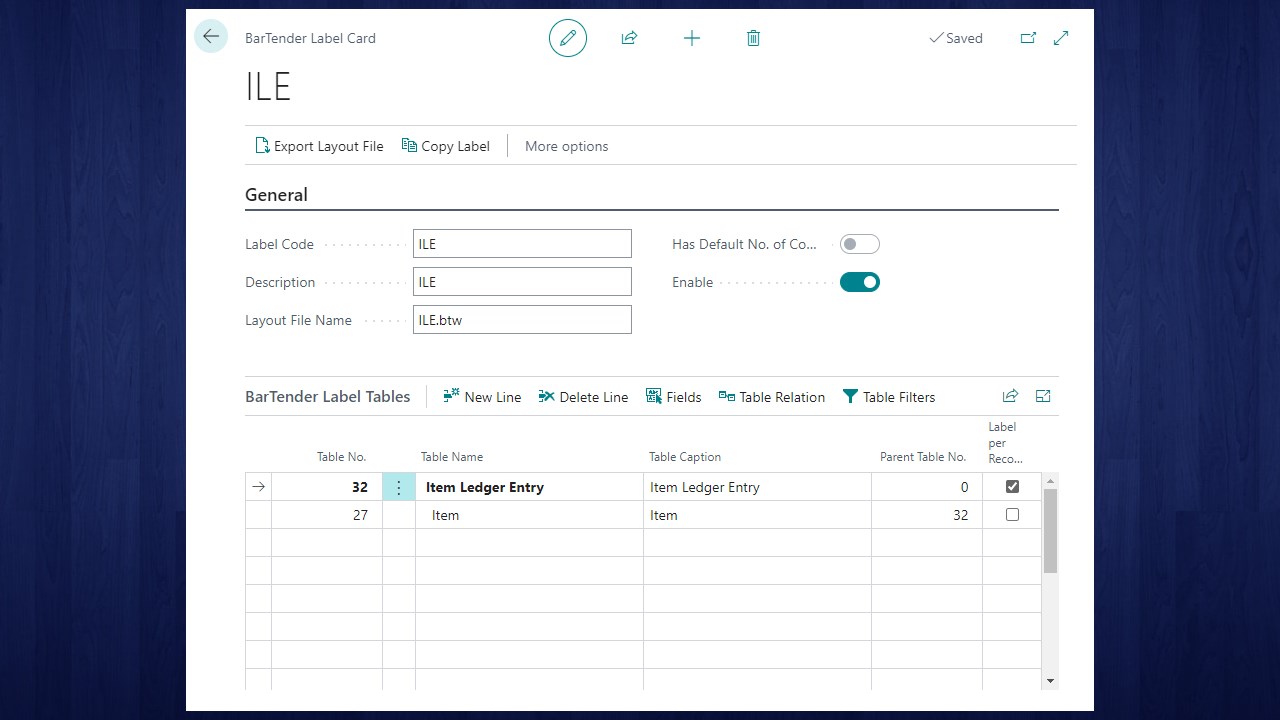Uncheck Label per Record for Item Ledger Entry
Screen dimensions: 1280x720
coord(1012,487)
